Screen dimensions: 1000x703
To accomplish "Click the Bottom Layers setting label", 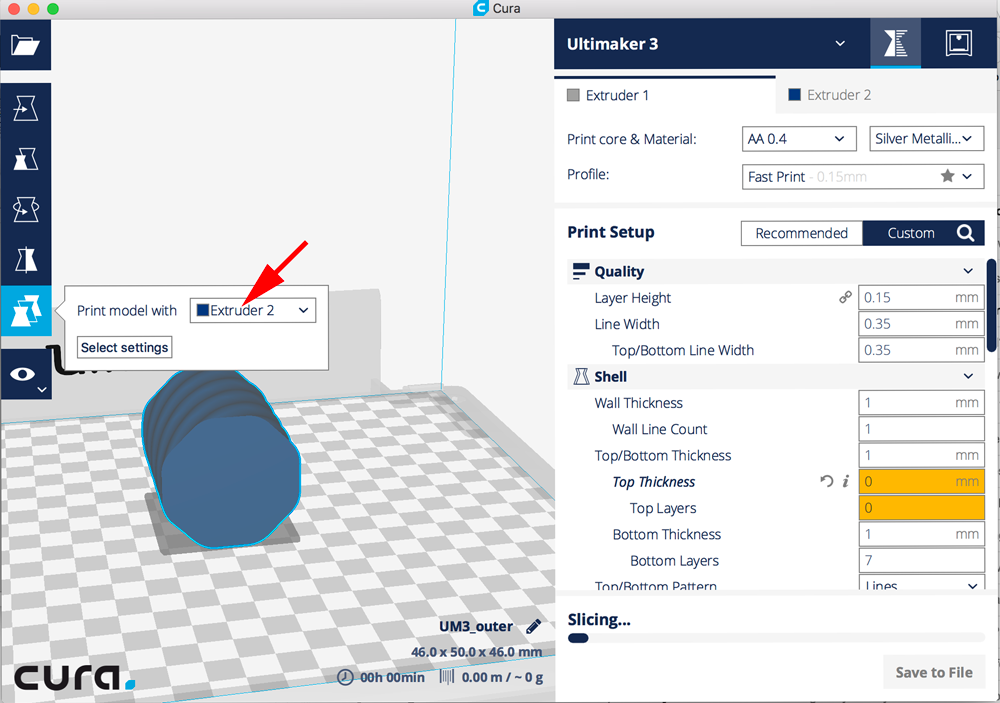I will click(x=674, y=561).
